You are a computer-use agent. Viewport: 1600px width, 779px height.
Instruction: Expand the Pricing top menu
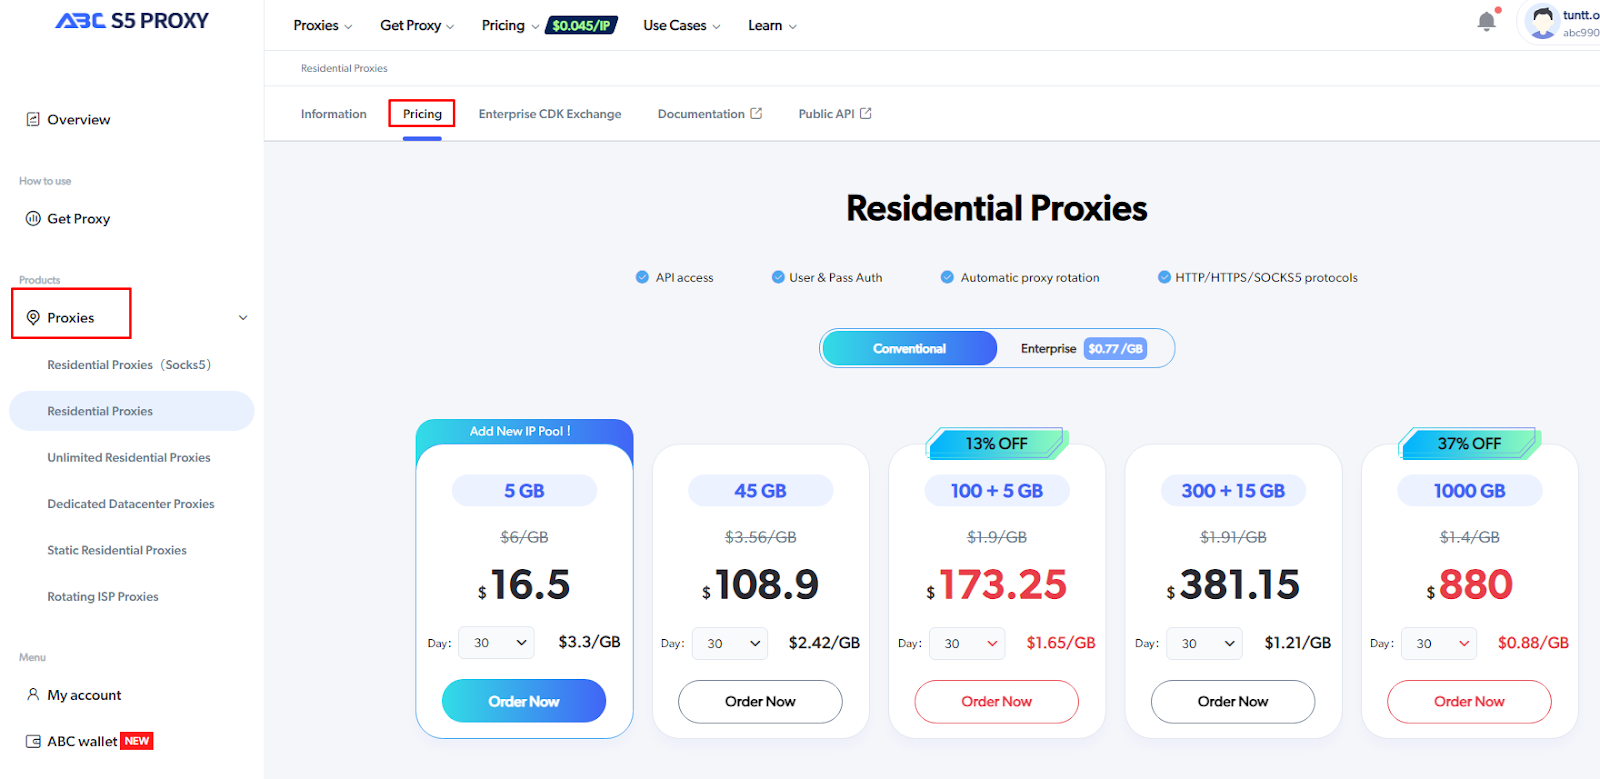[510, 25]
